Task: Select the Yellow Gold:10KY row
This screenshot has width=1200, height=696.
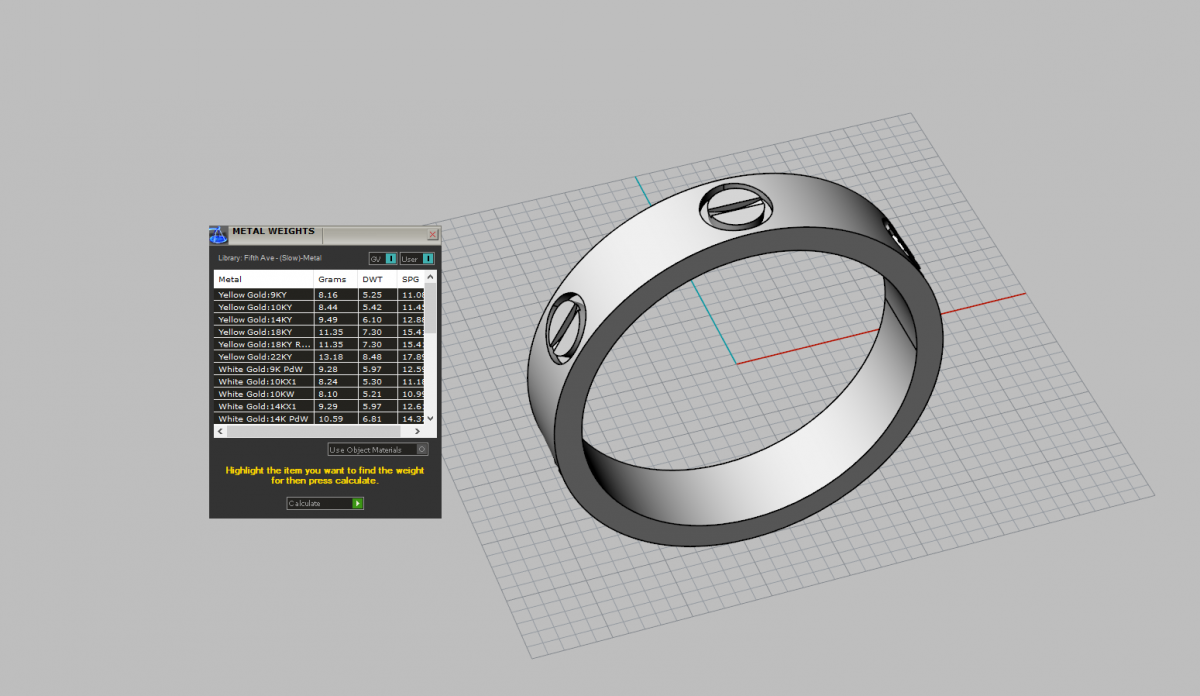Action: (x=319, y=307)
